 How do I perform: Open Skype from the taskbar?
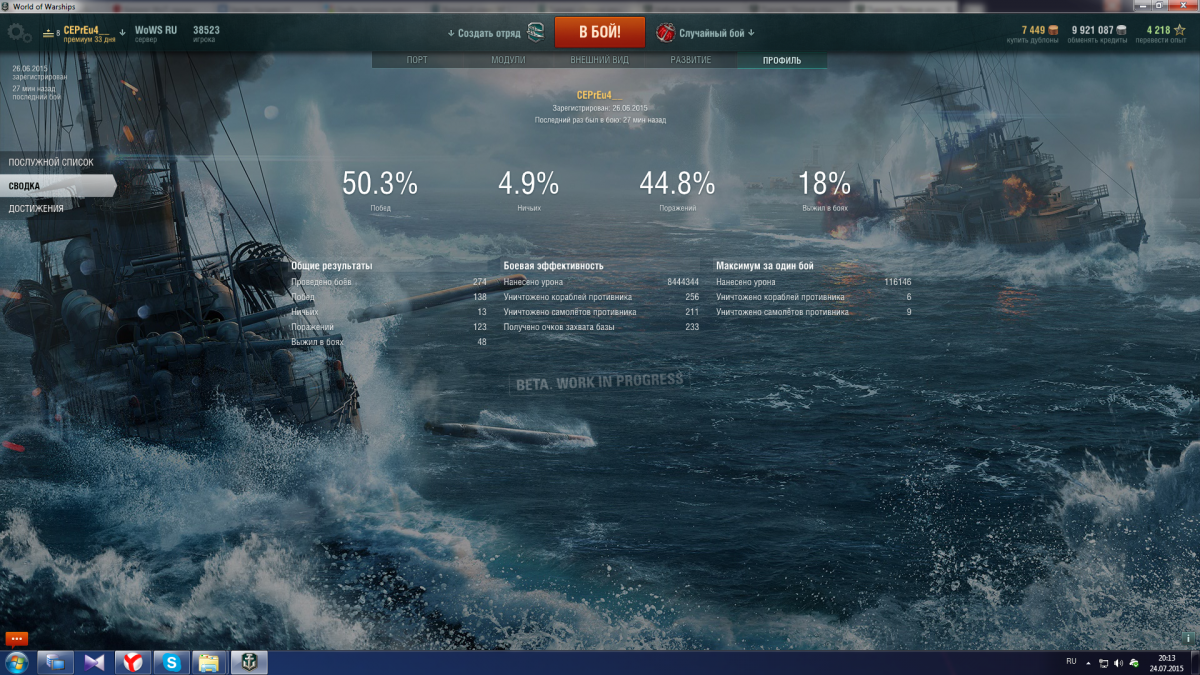point(171,662)
